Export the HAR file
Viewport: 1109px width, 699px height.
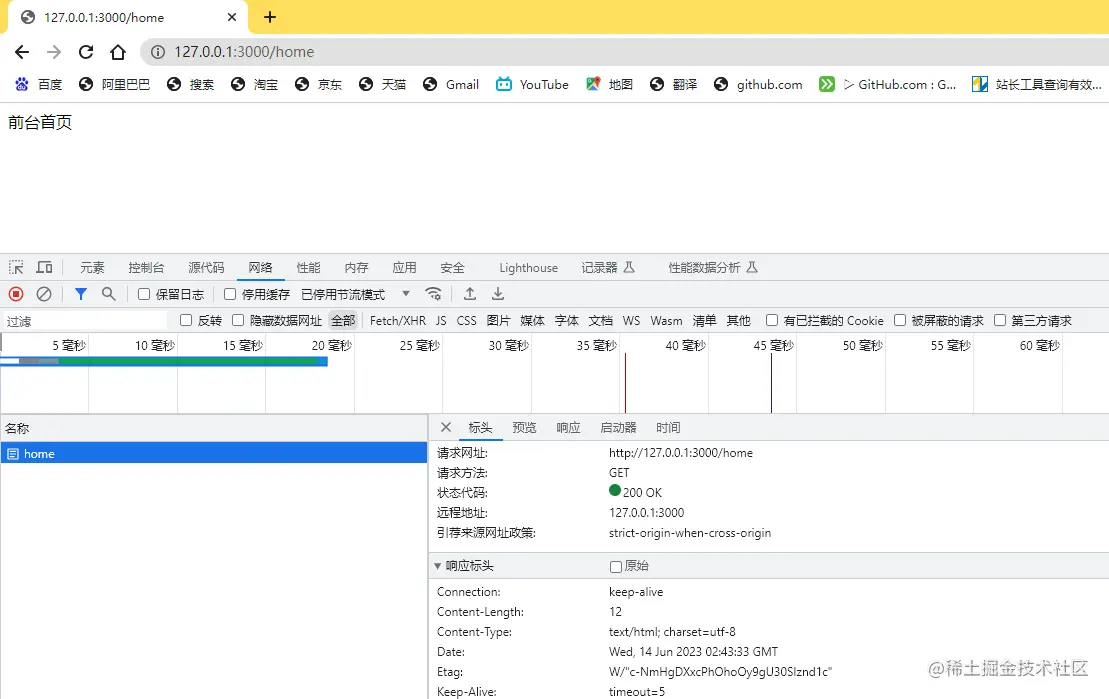point(498,294)
